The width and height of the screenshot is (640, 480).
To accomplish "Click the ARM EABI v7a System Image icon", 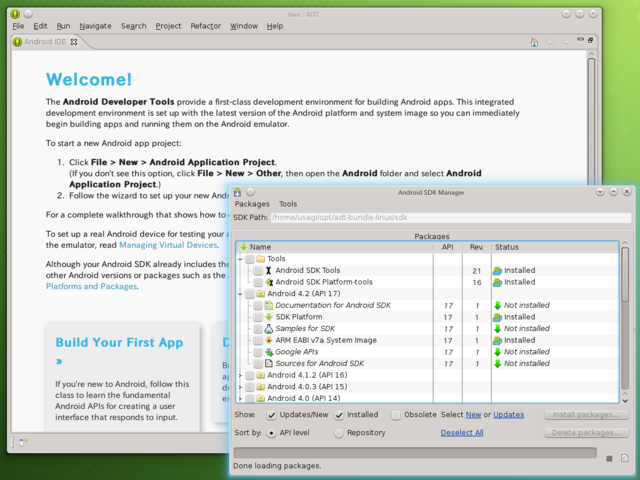I will click(269, 340).
